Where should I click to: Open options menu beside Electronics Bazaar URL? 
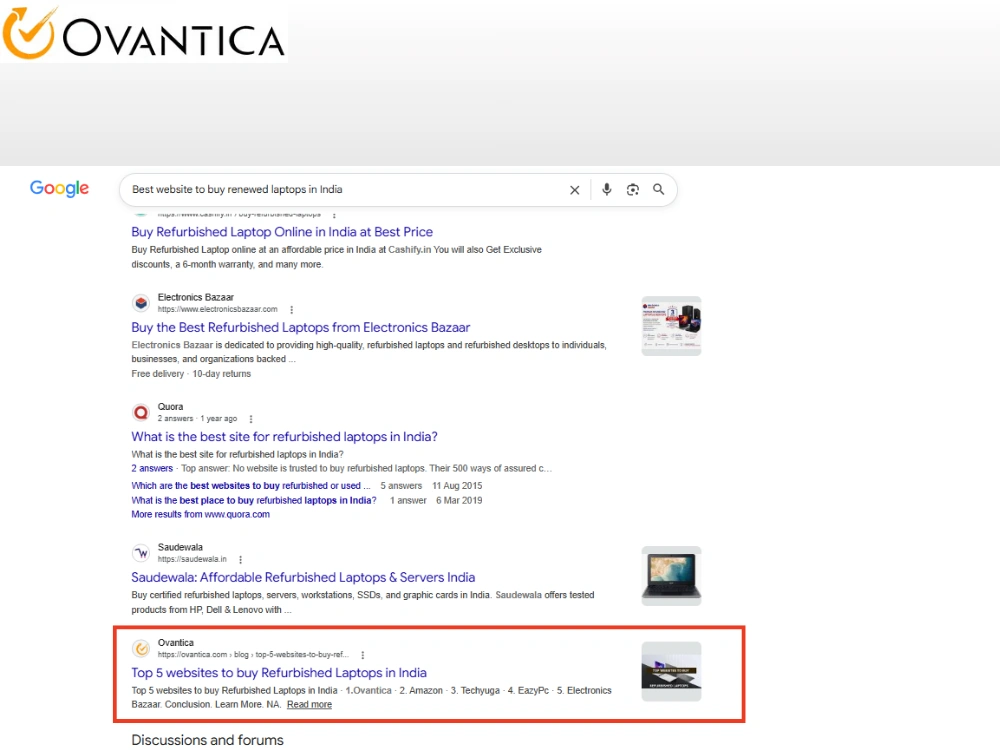pos(291,310)
